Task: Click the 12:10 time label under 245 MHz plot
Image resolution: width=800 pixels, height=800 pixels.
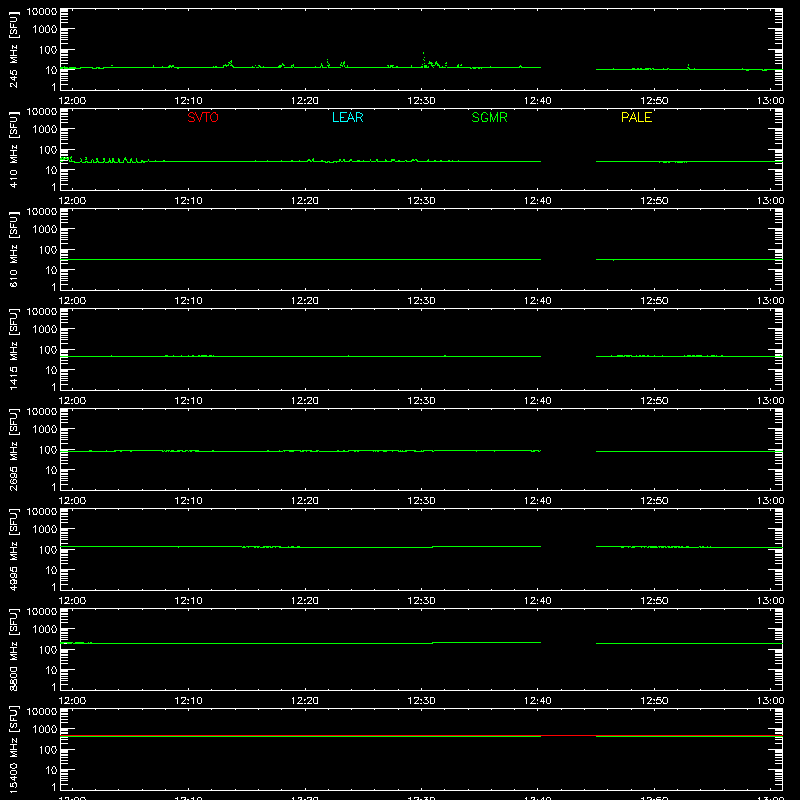Action: click(188, 101)
